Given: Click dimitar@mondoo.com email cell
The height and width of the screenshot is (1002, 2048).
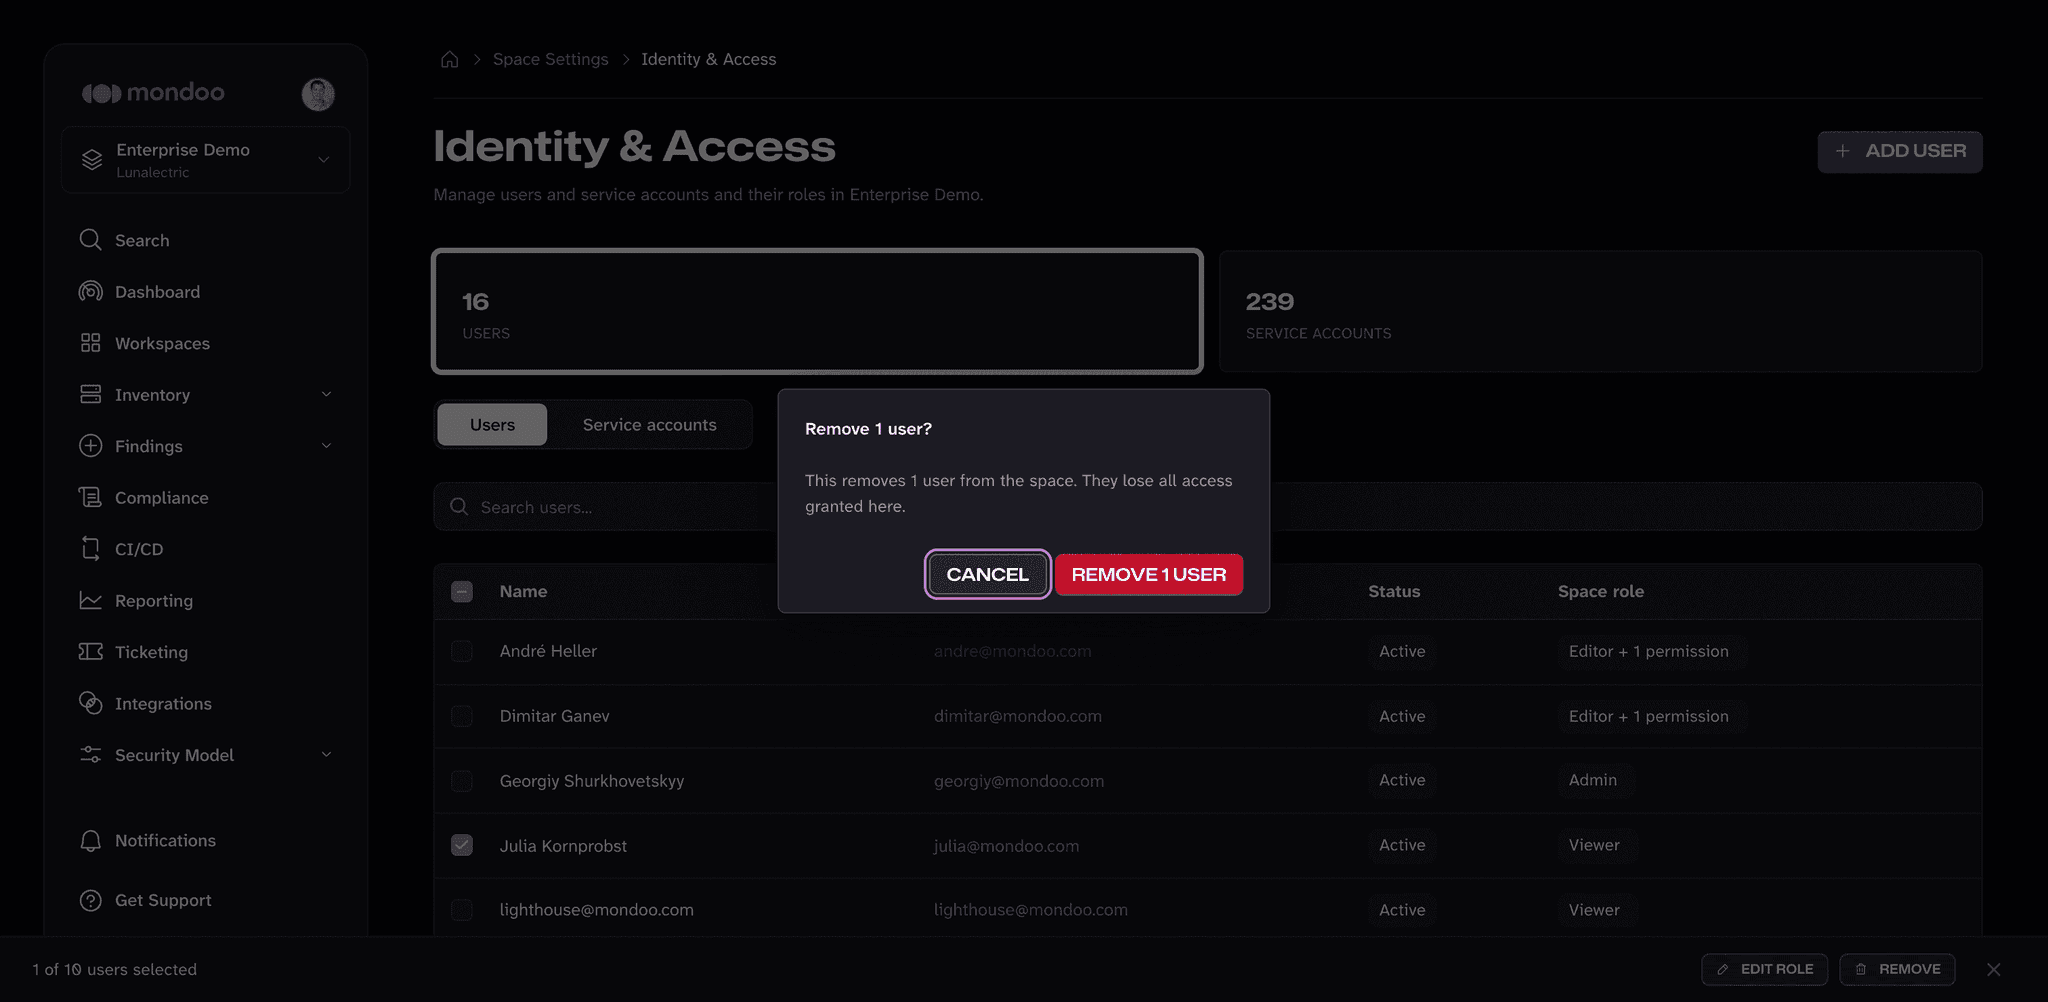Looking at the screenshot, I should [1018, 716].
